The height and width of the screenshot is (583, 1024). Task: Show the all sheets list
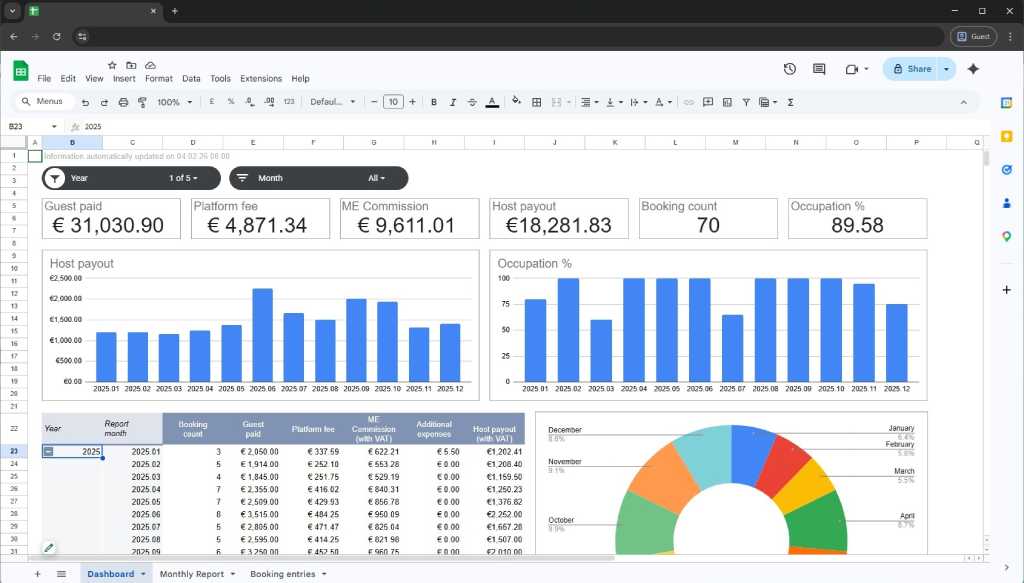(61, 574)
